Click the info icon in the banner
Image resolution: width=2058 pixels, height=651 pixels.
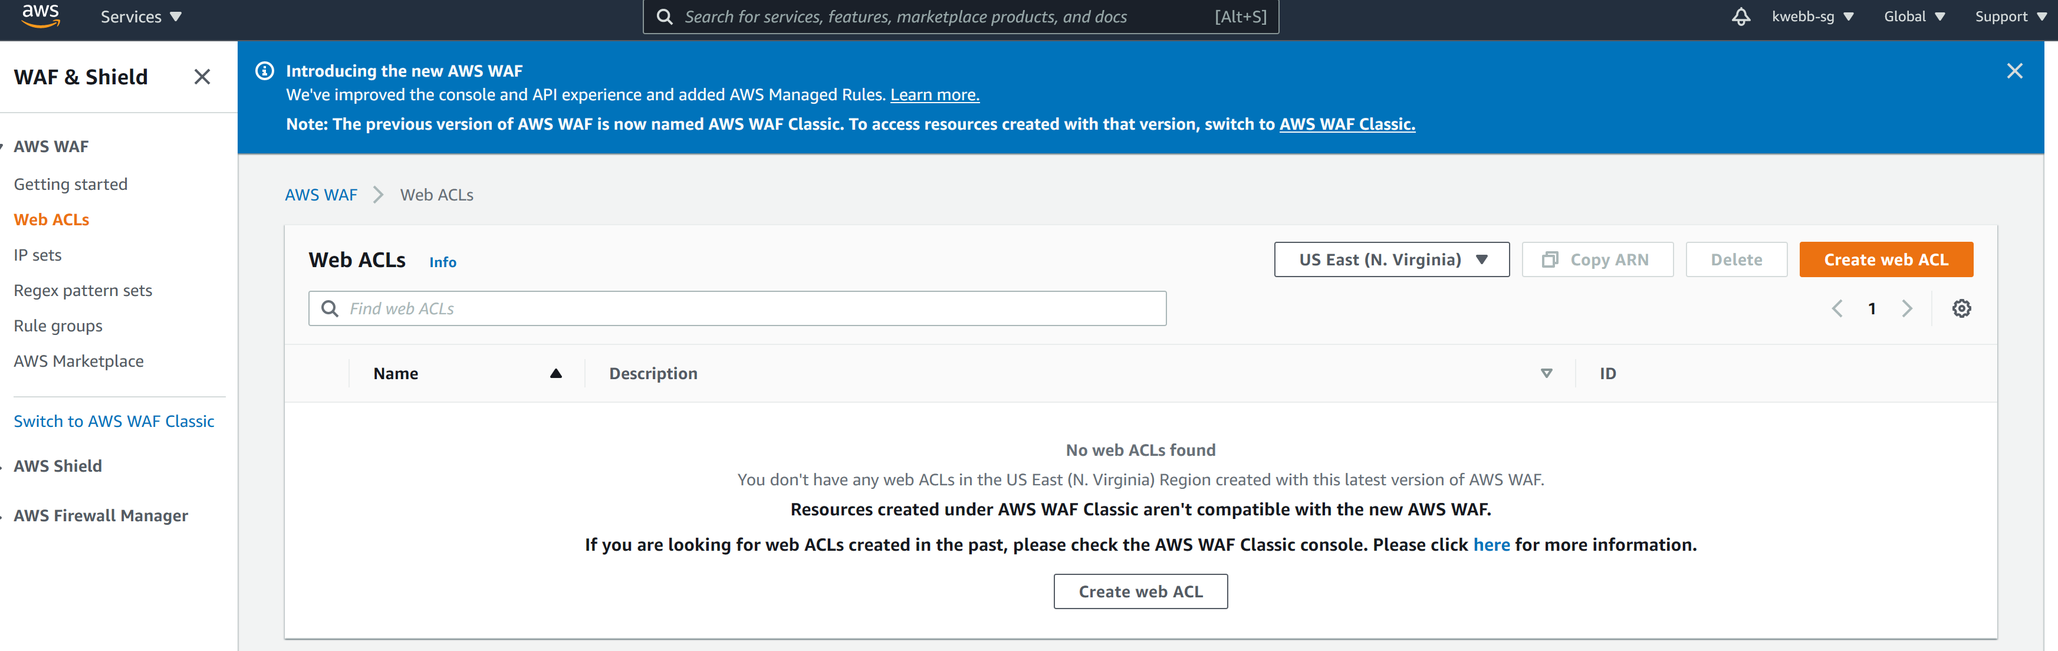pos(265,71)
